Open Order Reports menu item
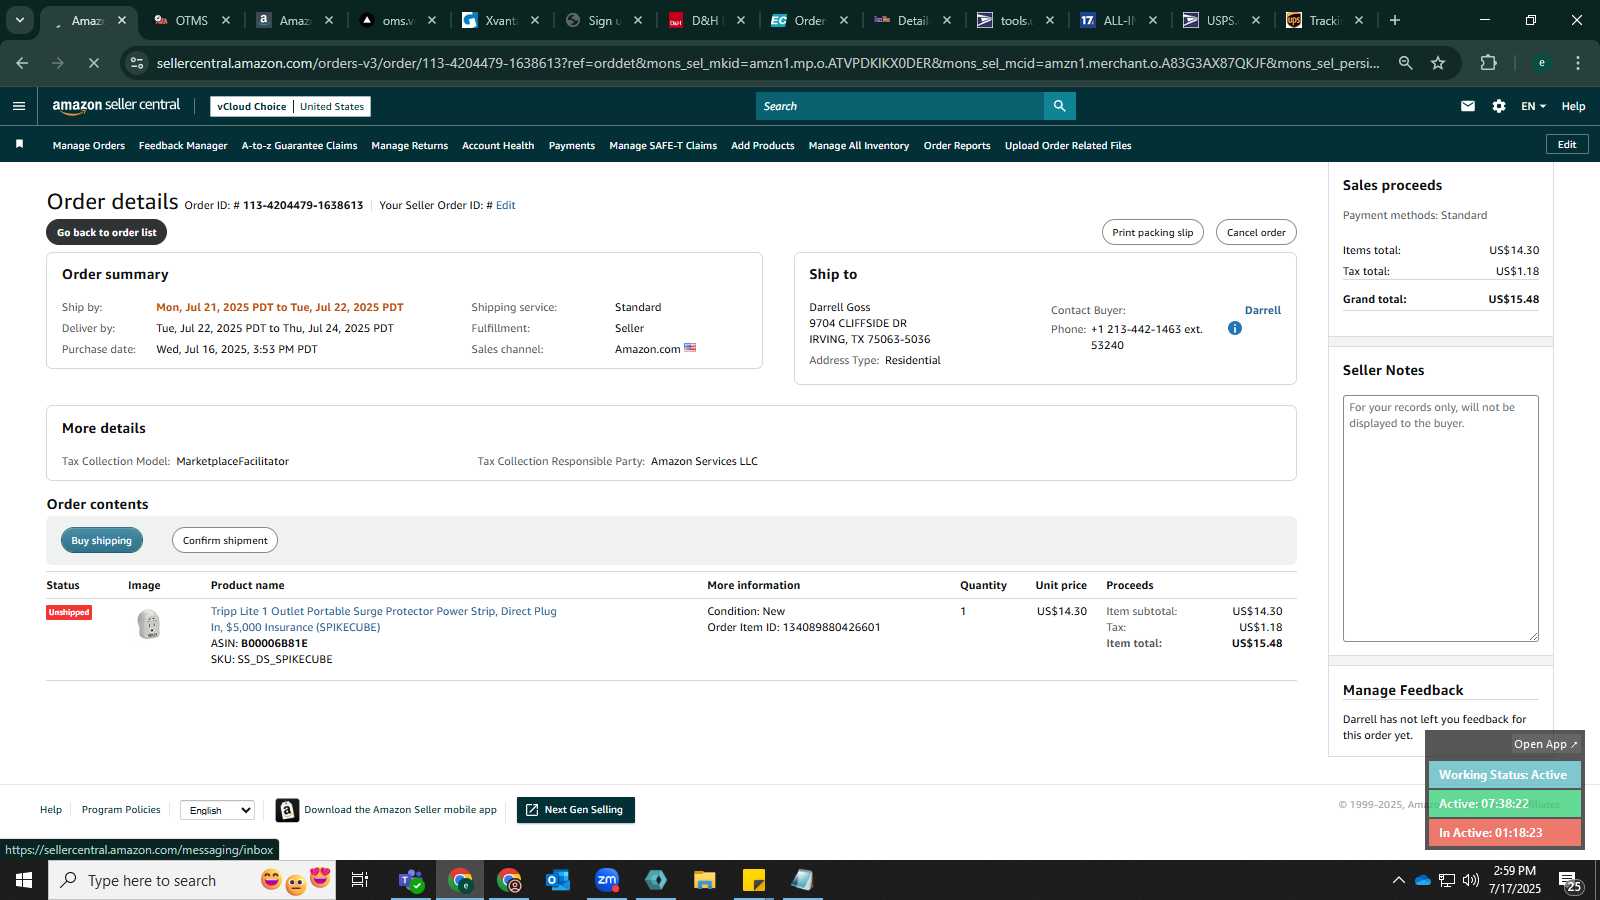 point(957,145)
